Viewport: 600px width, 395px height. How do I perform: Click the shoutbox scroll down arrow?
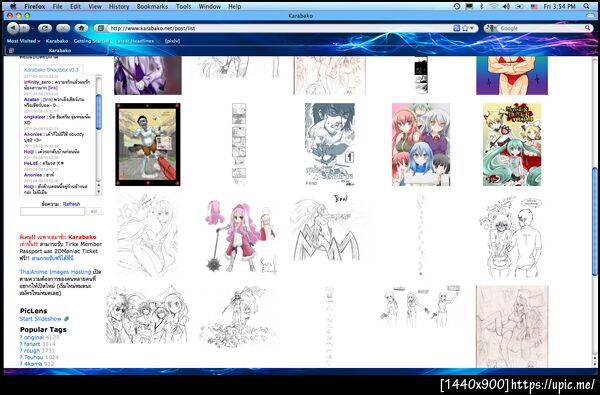(x=98, y=191)
